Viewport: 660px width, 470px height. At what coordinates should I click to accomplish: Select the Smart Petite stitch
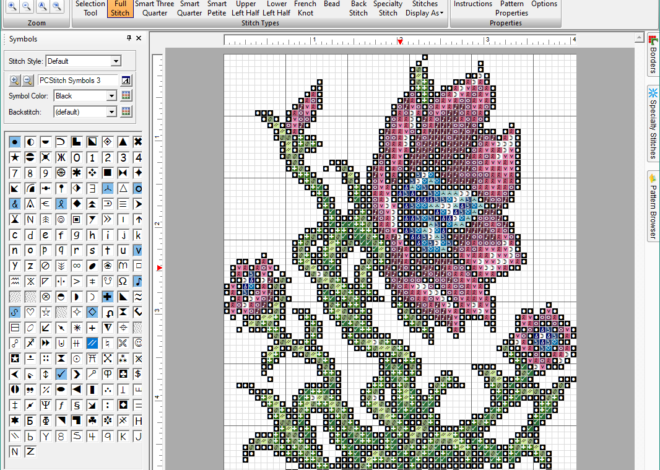tap(217, 8)
